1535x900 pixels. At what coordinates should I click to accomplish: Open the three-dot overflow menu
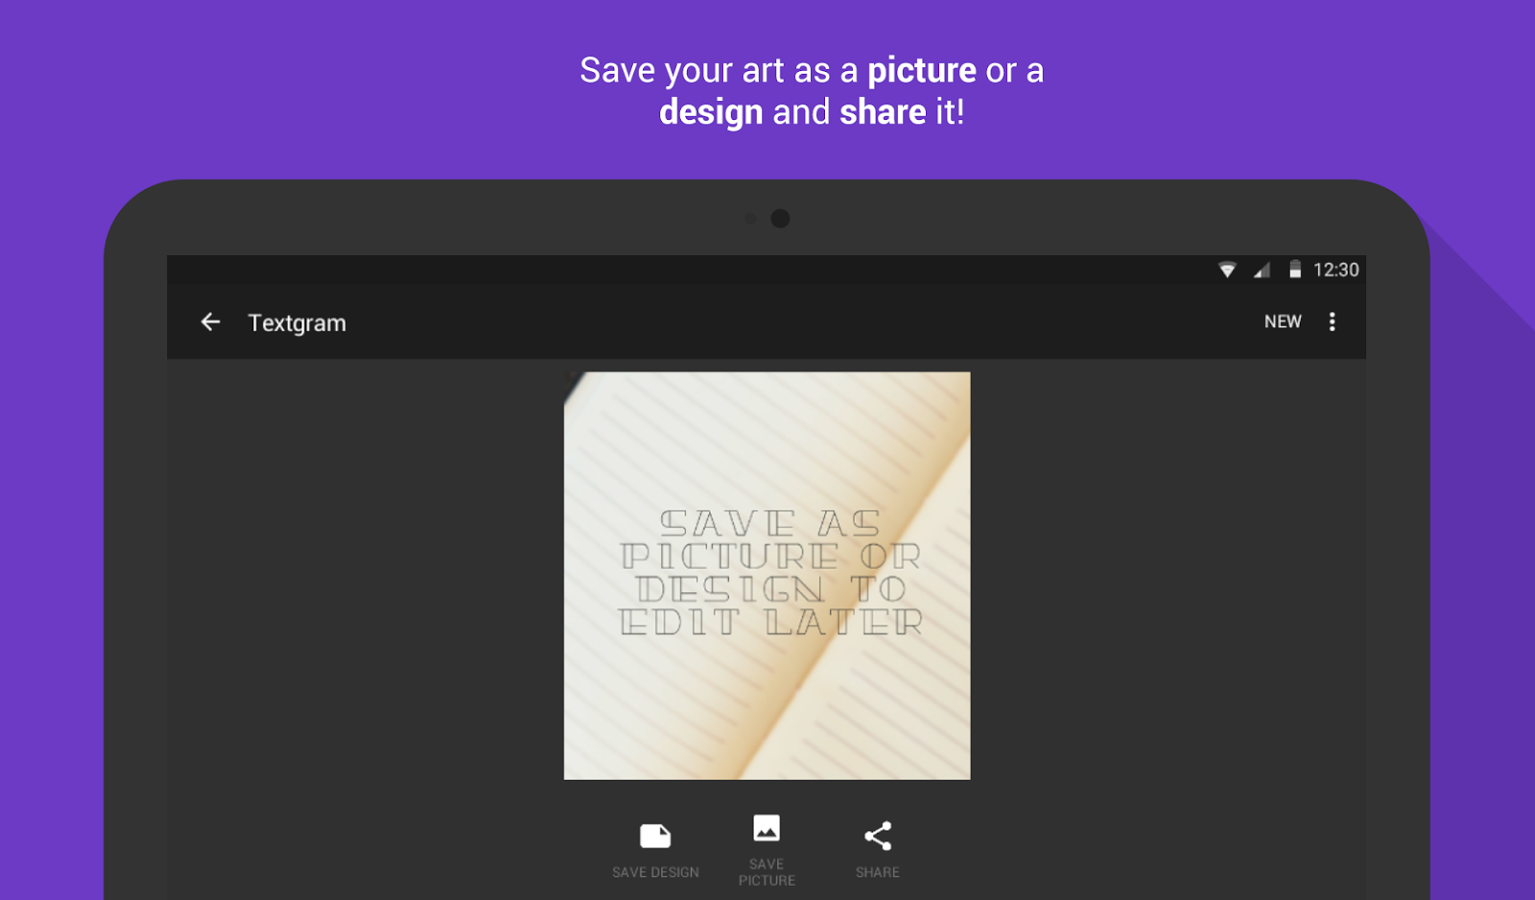coord(1332,322)
